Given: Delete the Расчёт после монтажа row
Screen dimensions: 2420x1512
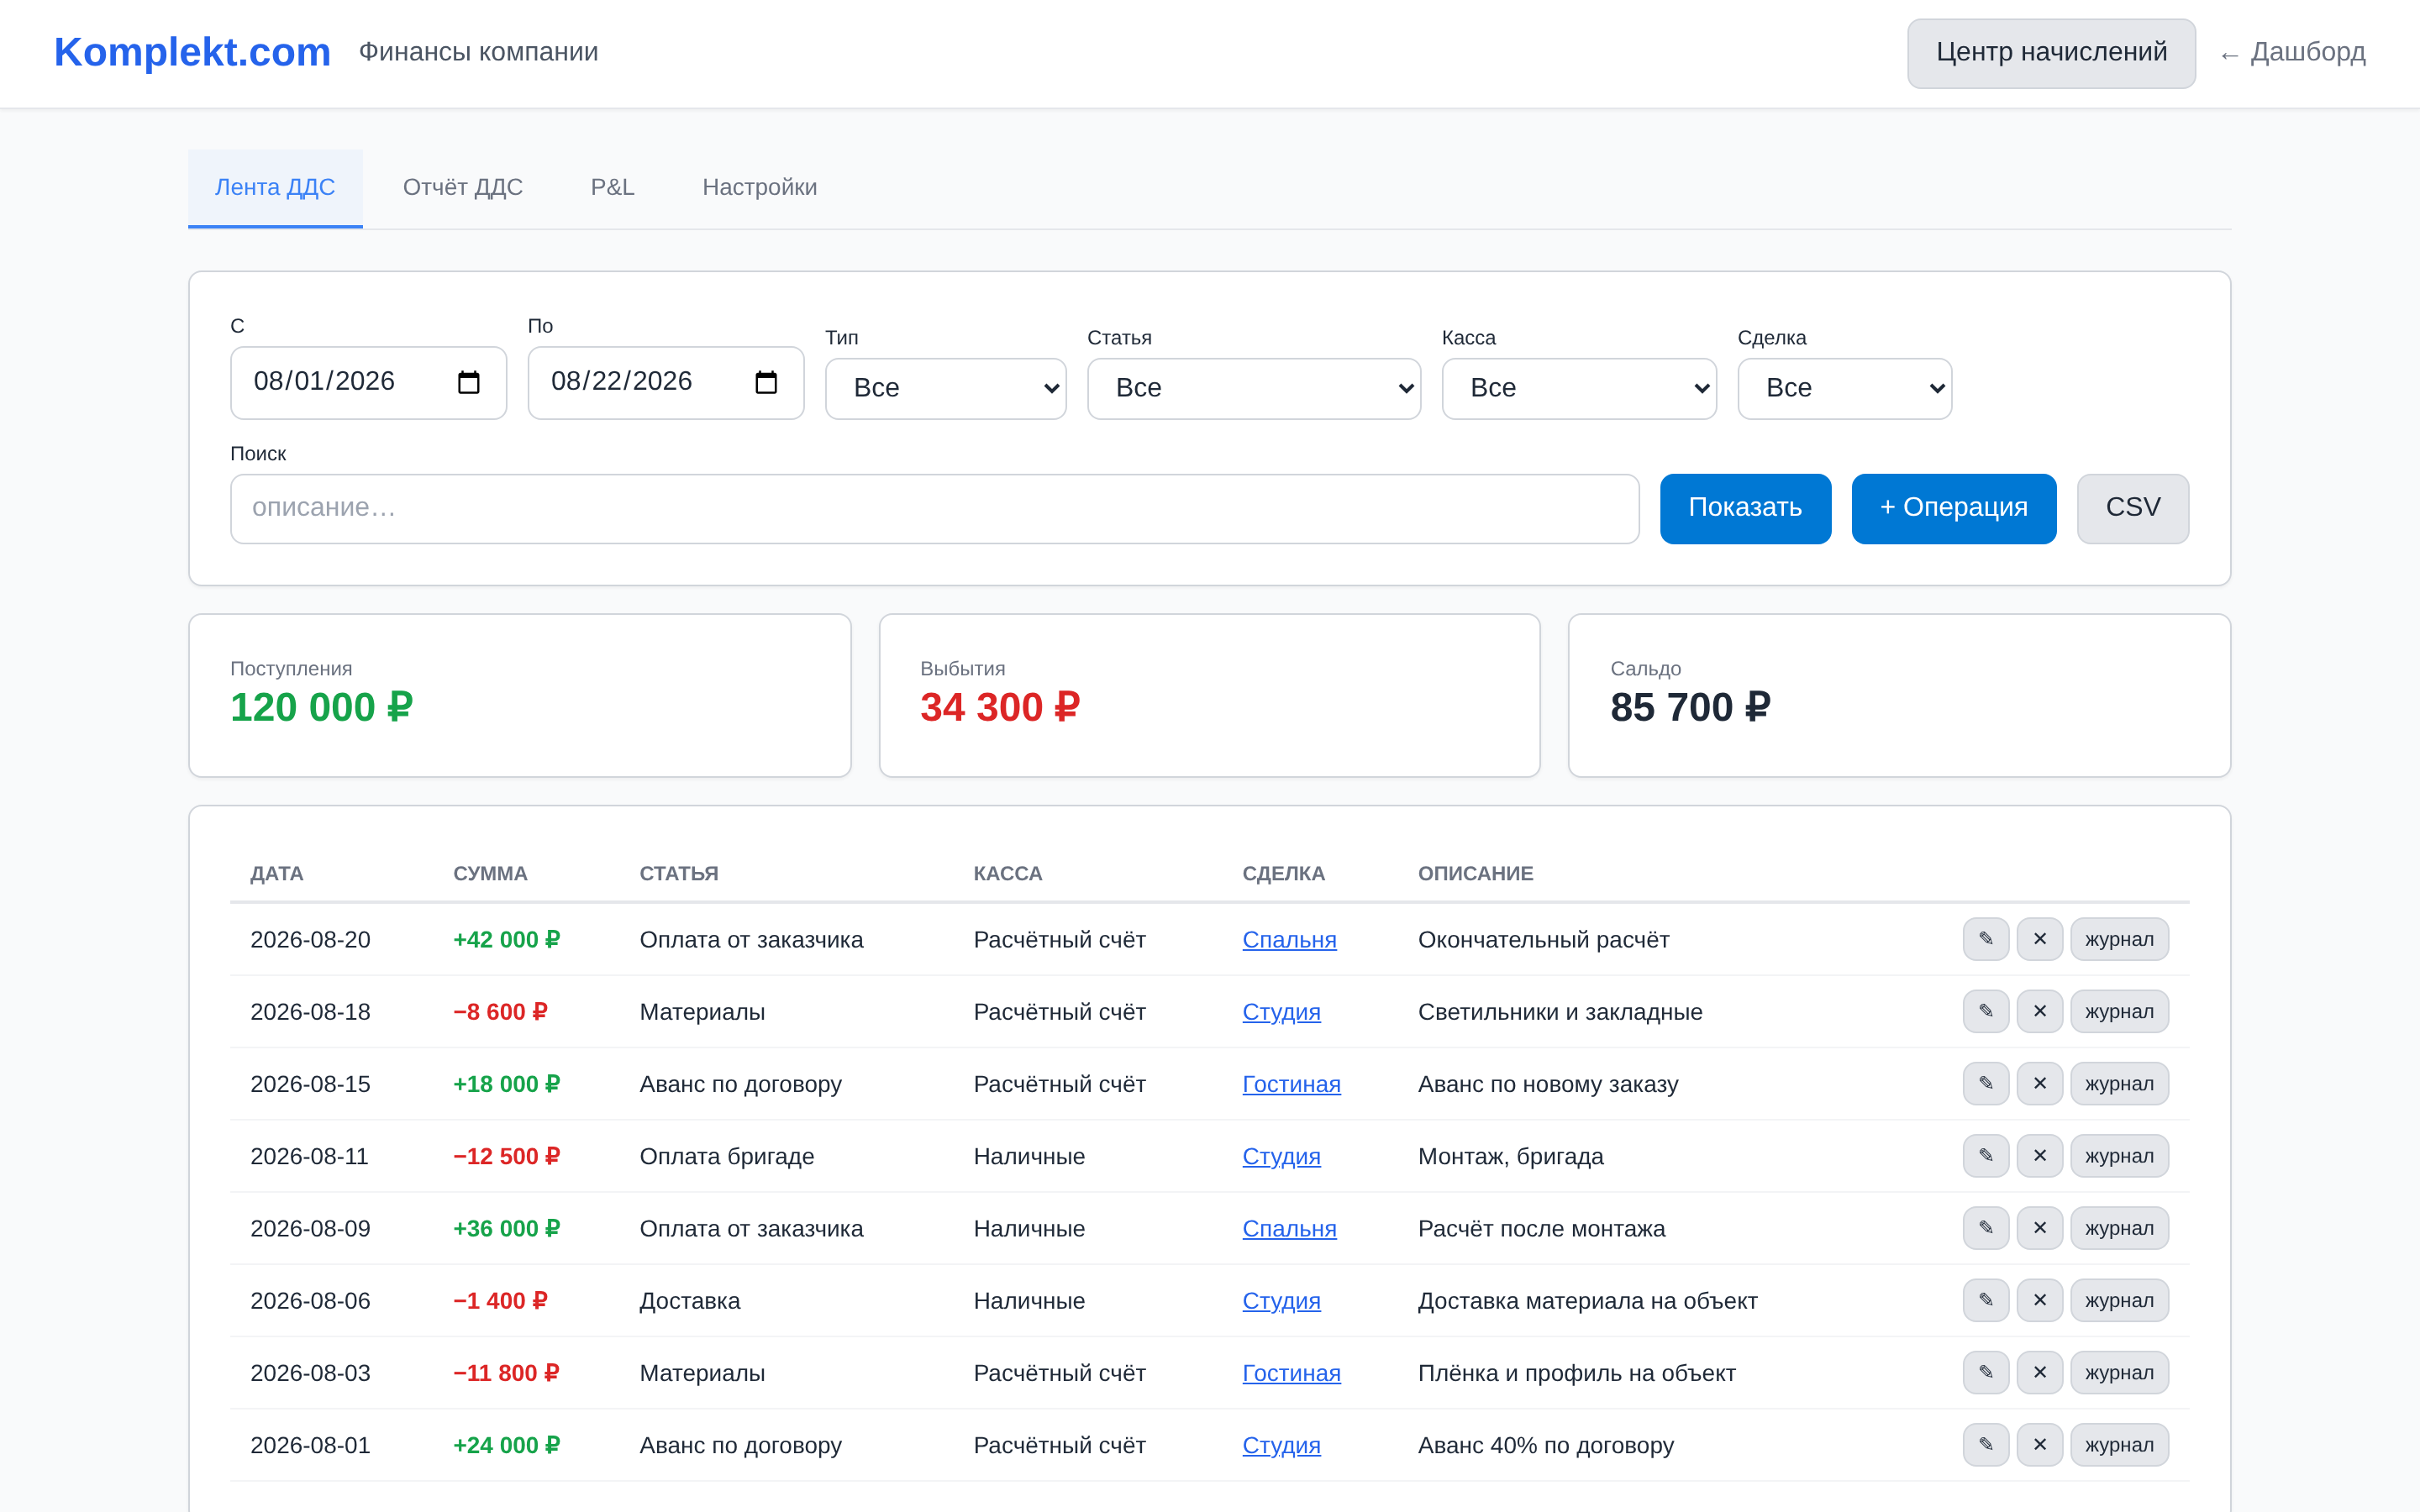Looking at the screenshot, I should coord(2040,1228).
